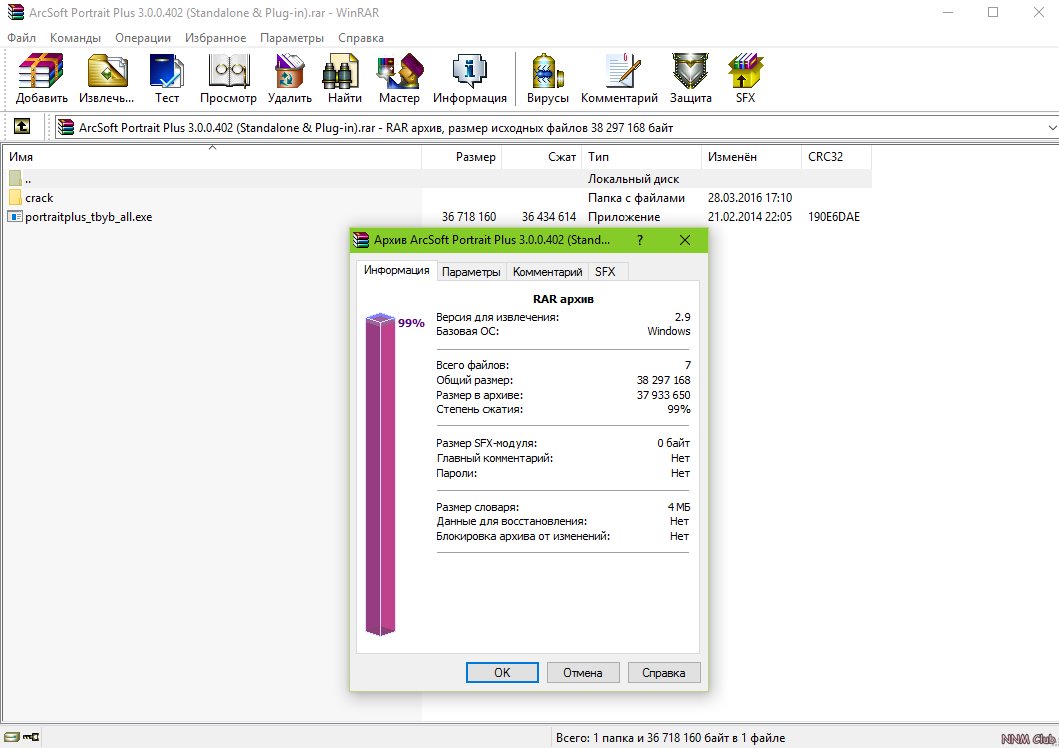Launch the Мастер (Wizard) tool
Image resolution: width=1059 pixels, height=748 pixels.
pyautogui.click(x=399, y=78)
